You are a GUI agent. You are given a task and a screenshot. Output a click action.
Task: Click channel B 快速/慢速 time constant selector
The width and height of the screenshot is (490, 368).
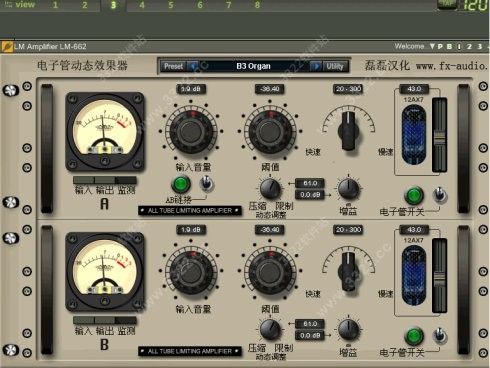point(349,272)
